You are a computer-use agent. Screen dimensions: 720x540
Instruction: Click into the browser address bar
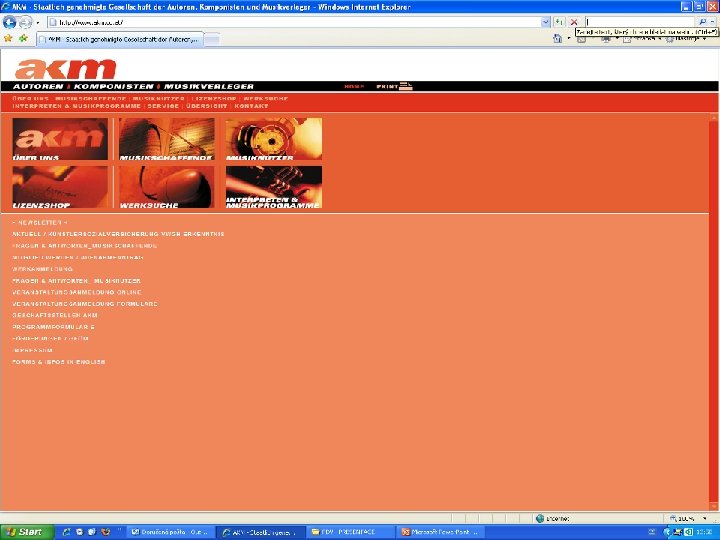pos(294,22)
